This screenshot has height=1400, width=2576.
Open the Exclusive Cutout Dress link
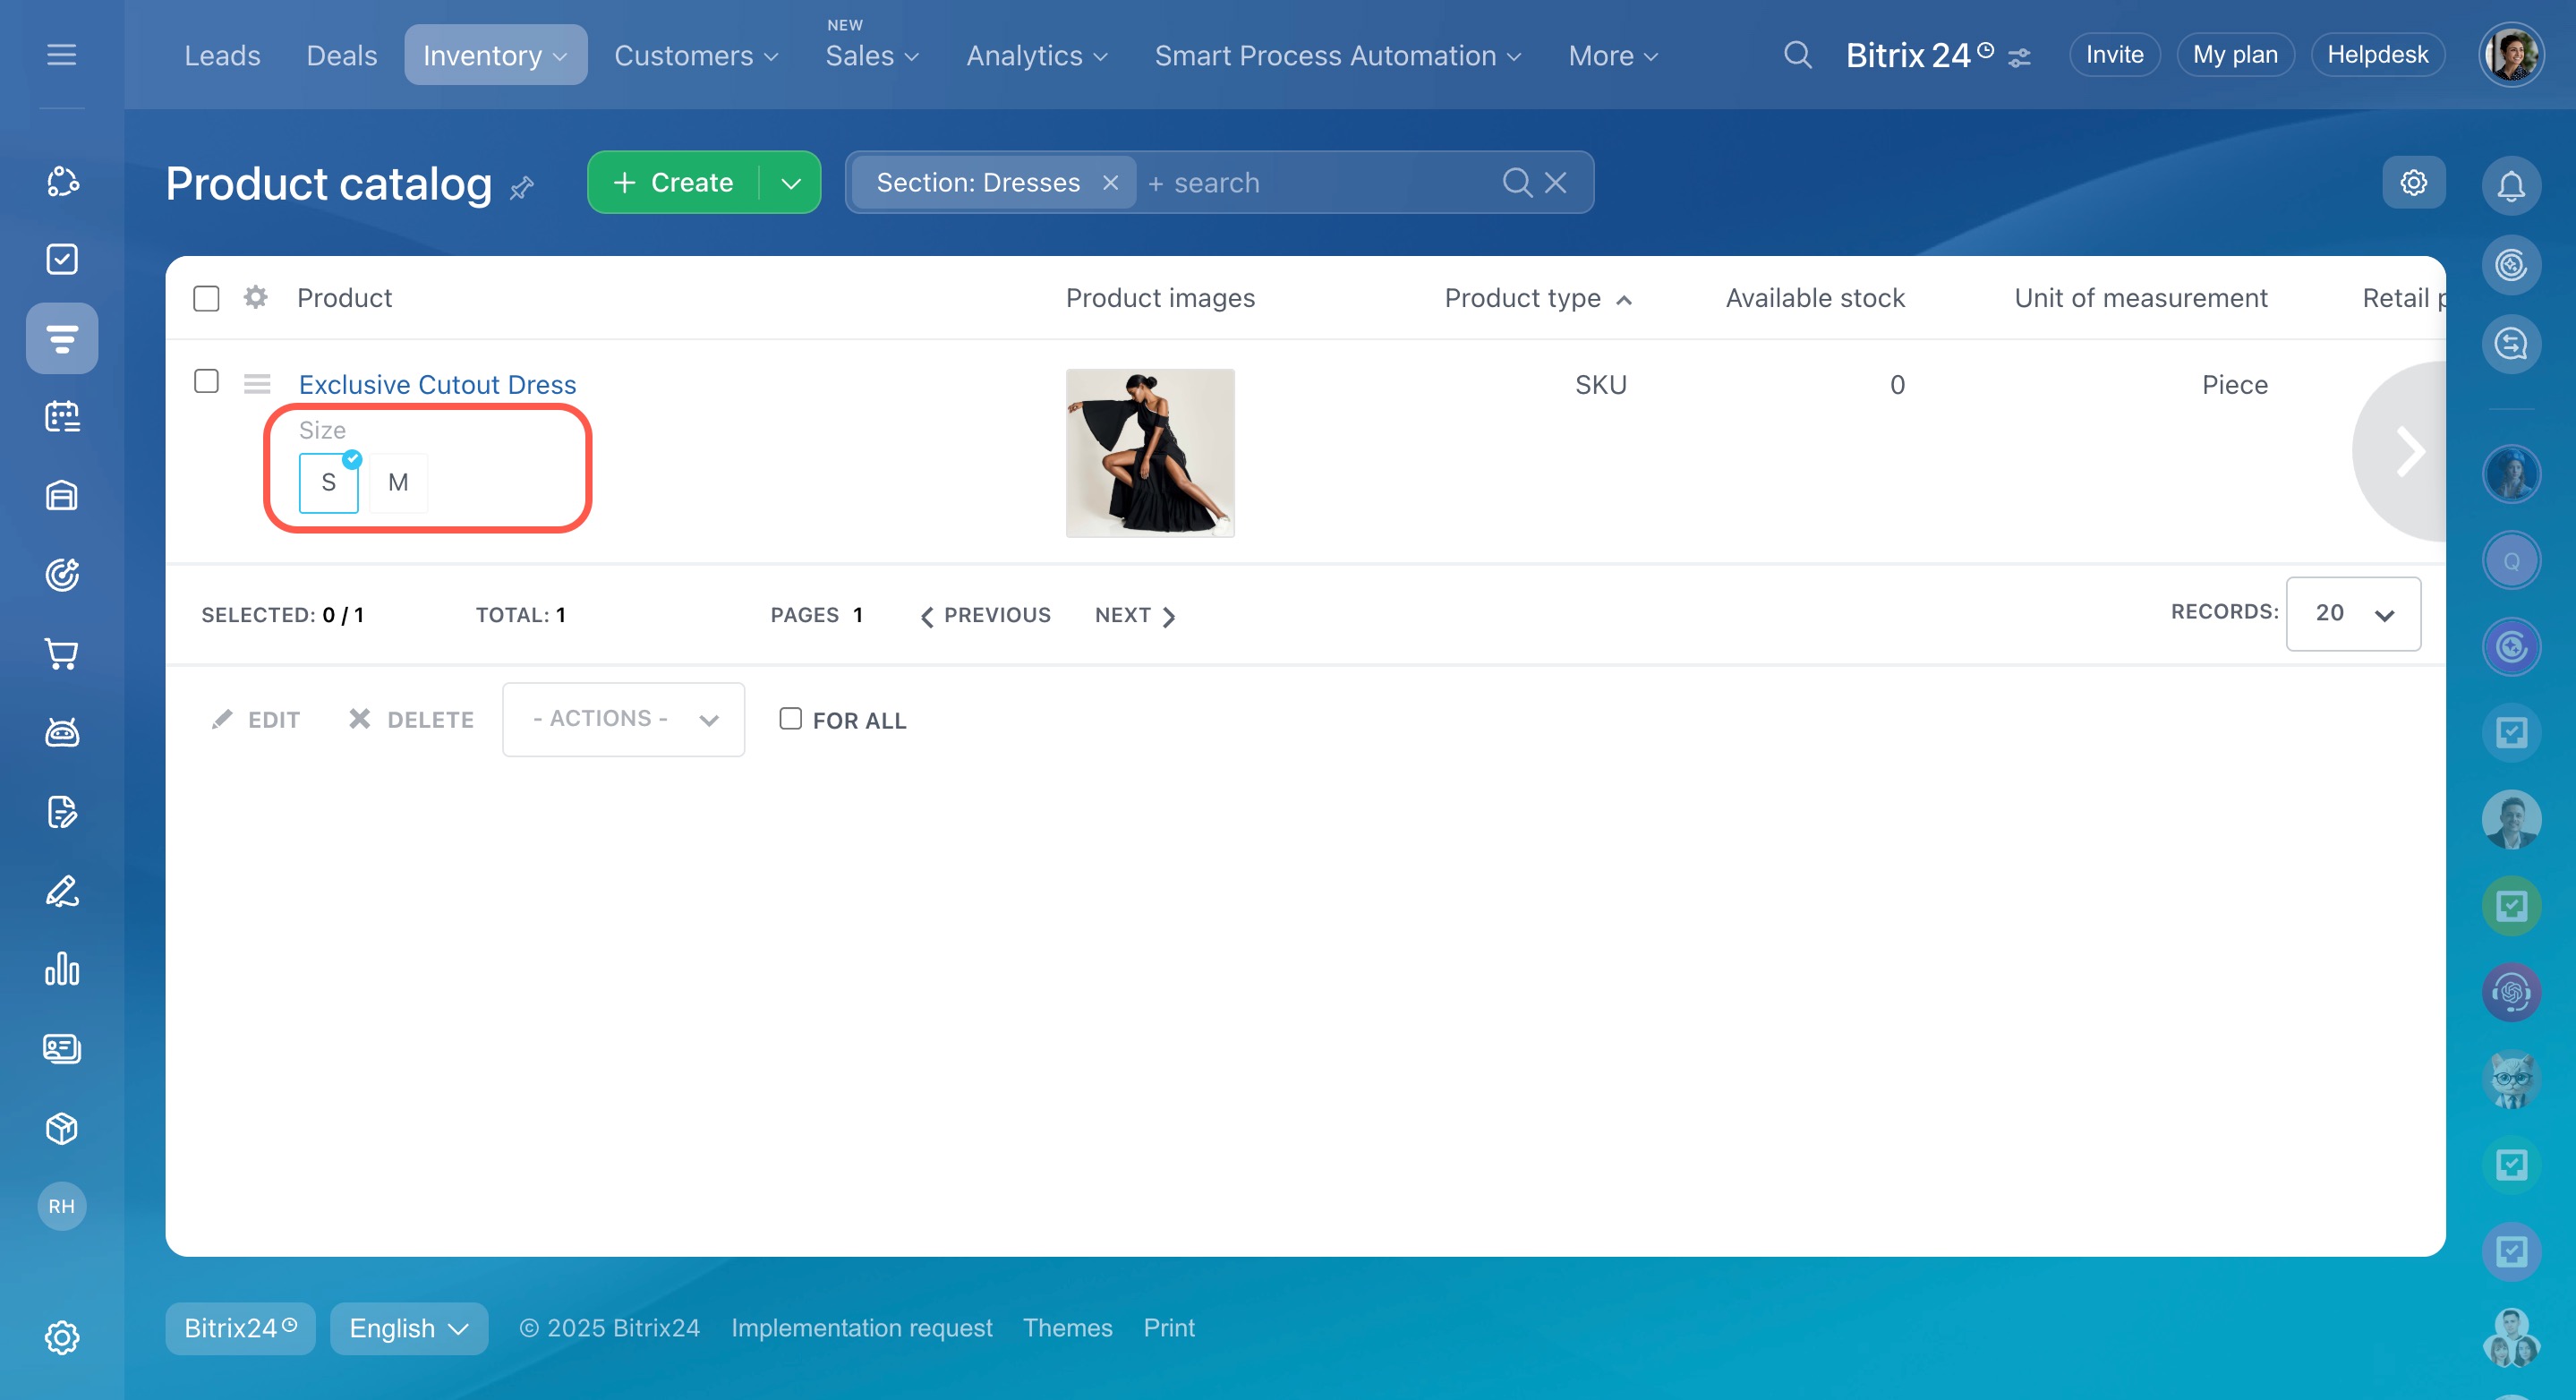pyautogui.click(x=437, y=384)
